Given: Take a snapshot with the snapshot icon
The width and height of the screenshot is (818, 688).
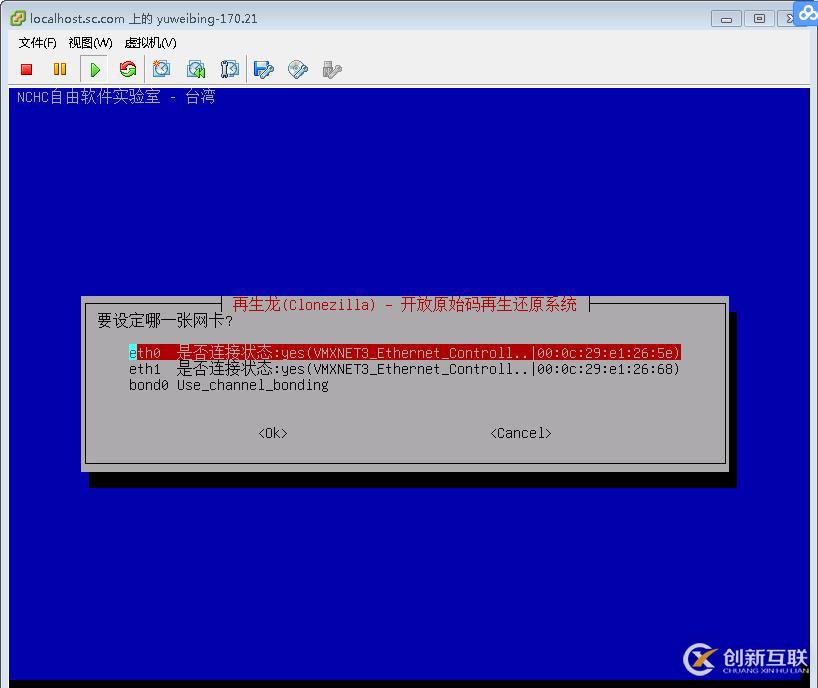Looking at the screenshot, I should pos(161,69).
